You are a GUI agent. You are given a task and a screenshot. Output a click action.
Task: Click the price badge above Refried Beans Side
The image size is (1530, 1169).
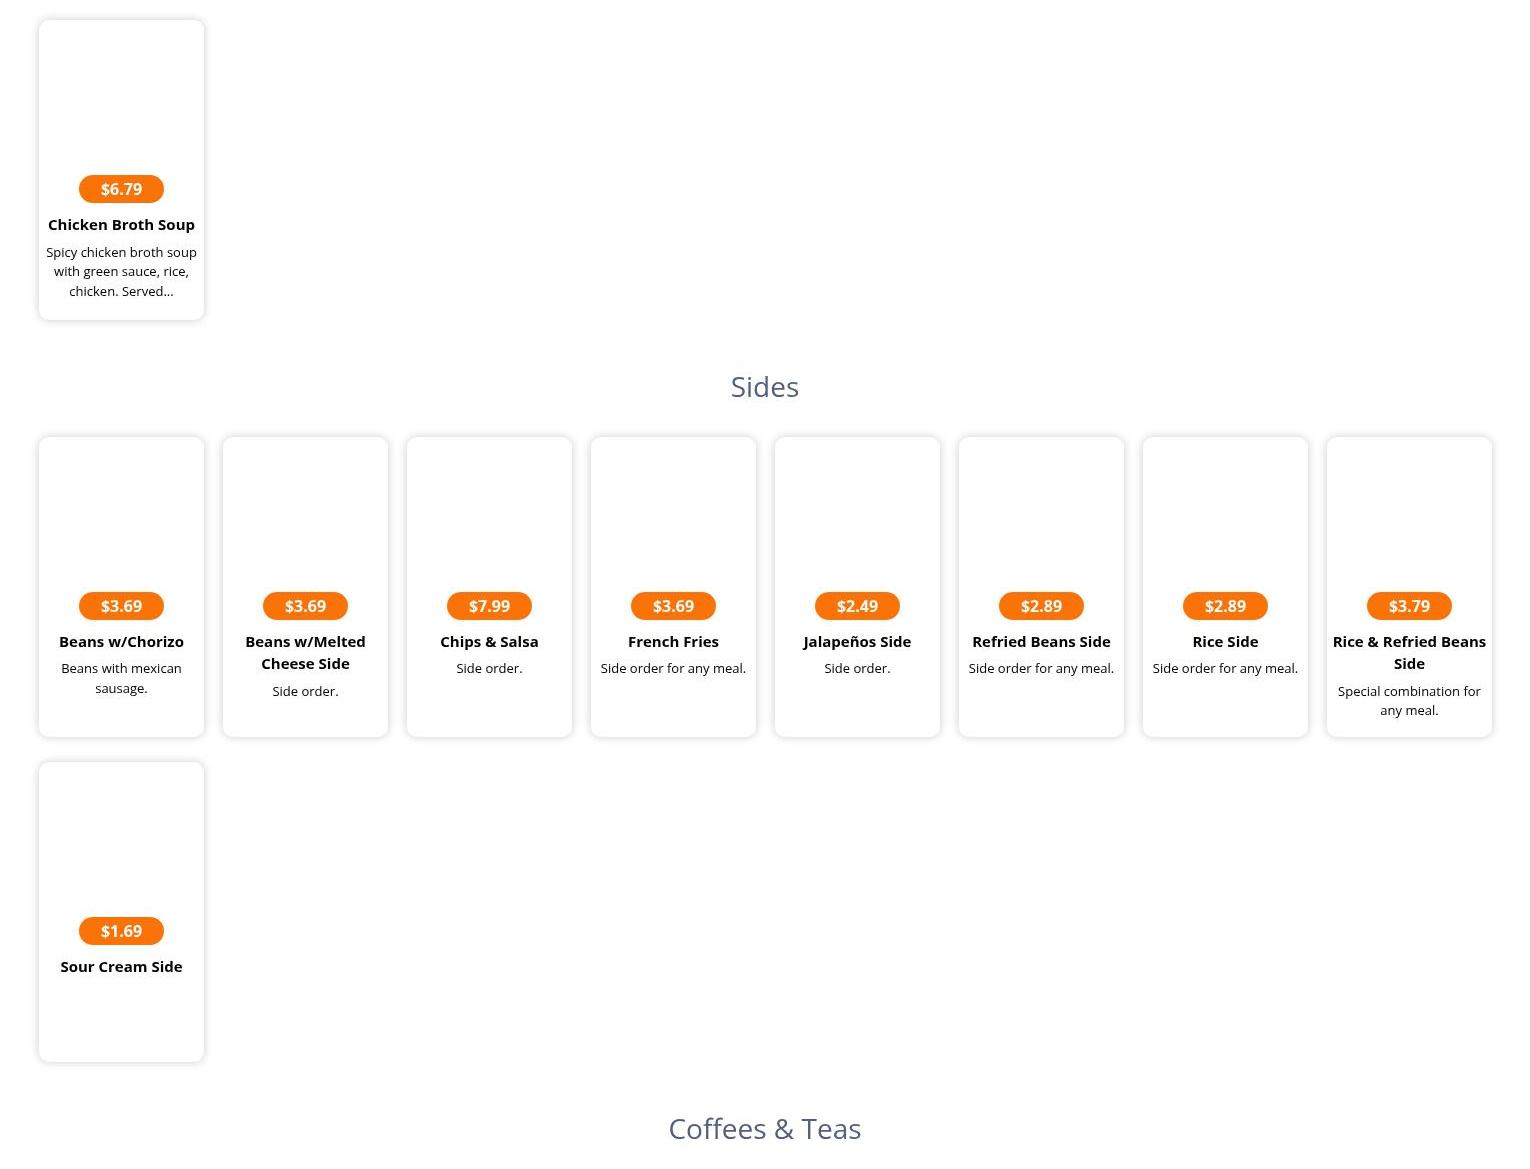(x=1041, y=606)
